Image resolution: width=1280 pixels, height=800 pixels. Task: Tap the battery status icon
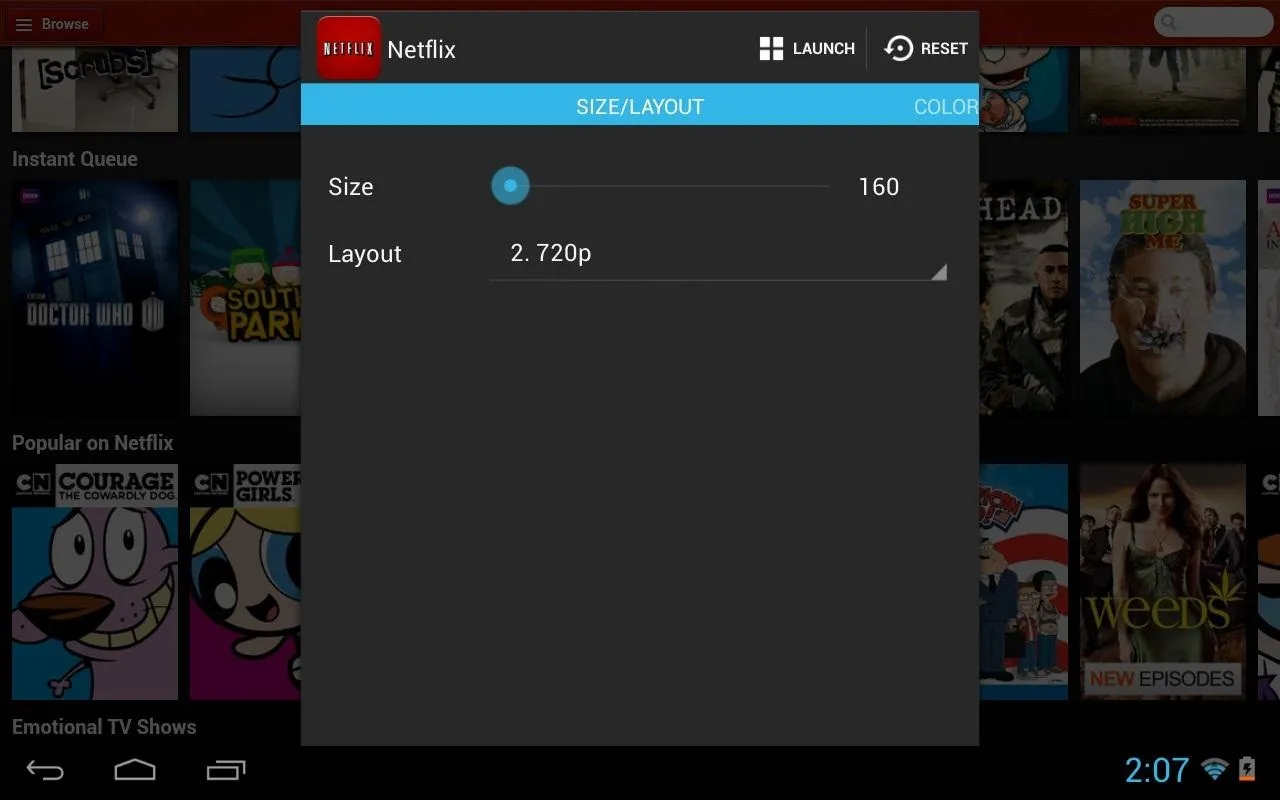coord(1247,769)
